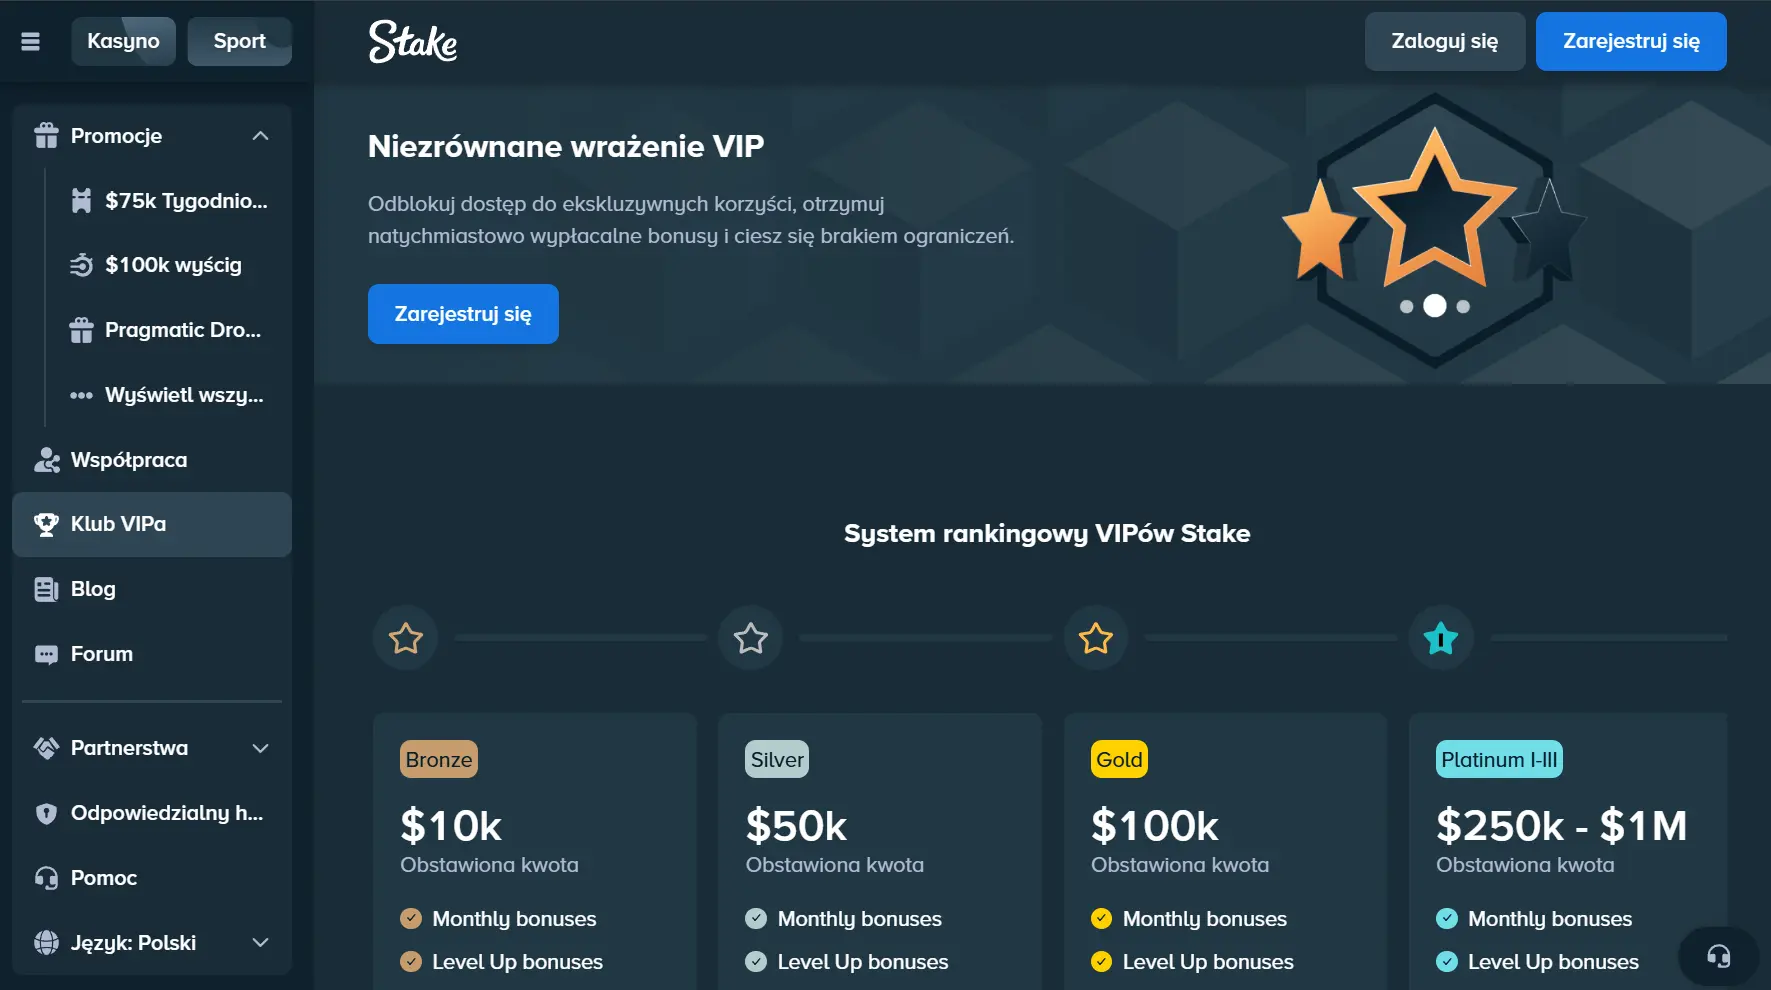Select the active middle carousel dot
This screenshot has height=990, width=1771.
[1435, 306]
